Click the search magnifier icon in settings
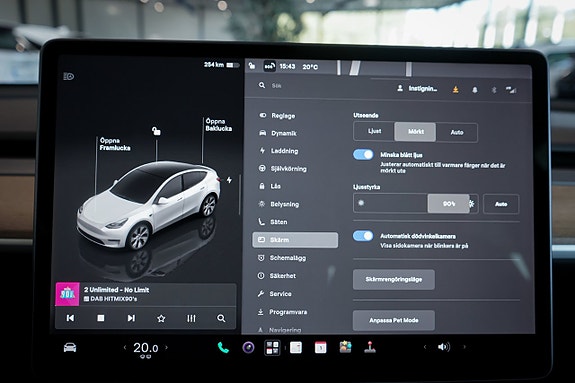The height and width of the screenshot is (383, 575). coord(261,85)
